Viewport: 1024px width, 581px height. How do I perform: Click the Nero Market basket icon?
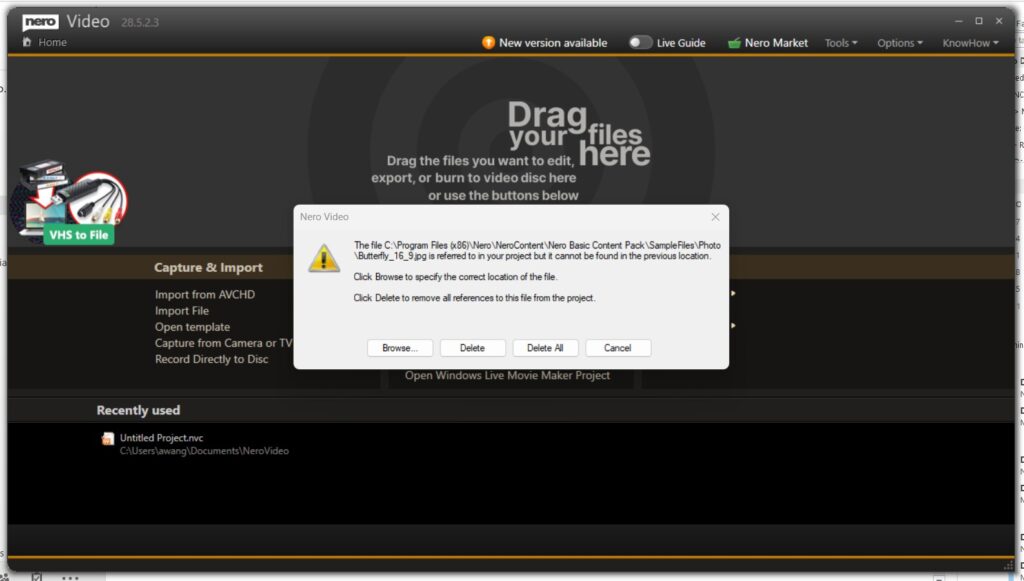(734, 43)
